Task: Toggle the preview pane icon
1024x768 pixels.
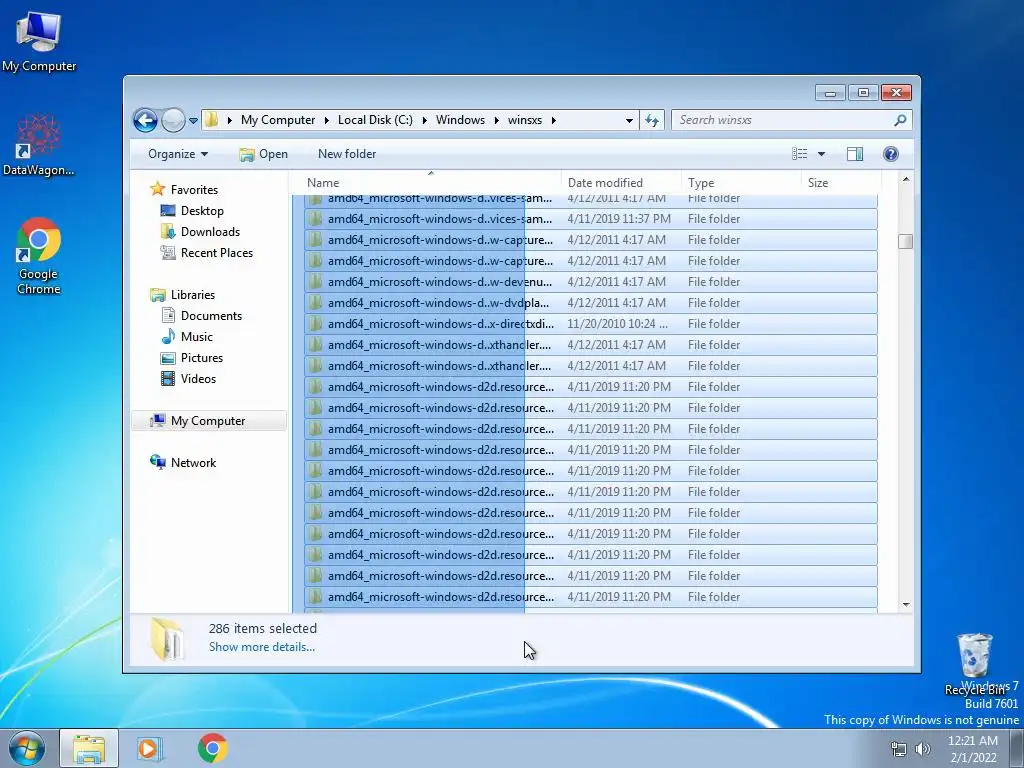Action: [854, 154]
